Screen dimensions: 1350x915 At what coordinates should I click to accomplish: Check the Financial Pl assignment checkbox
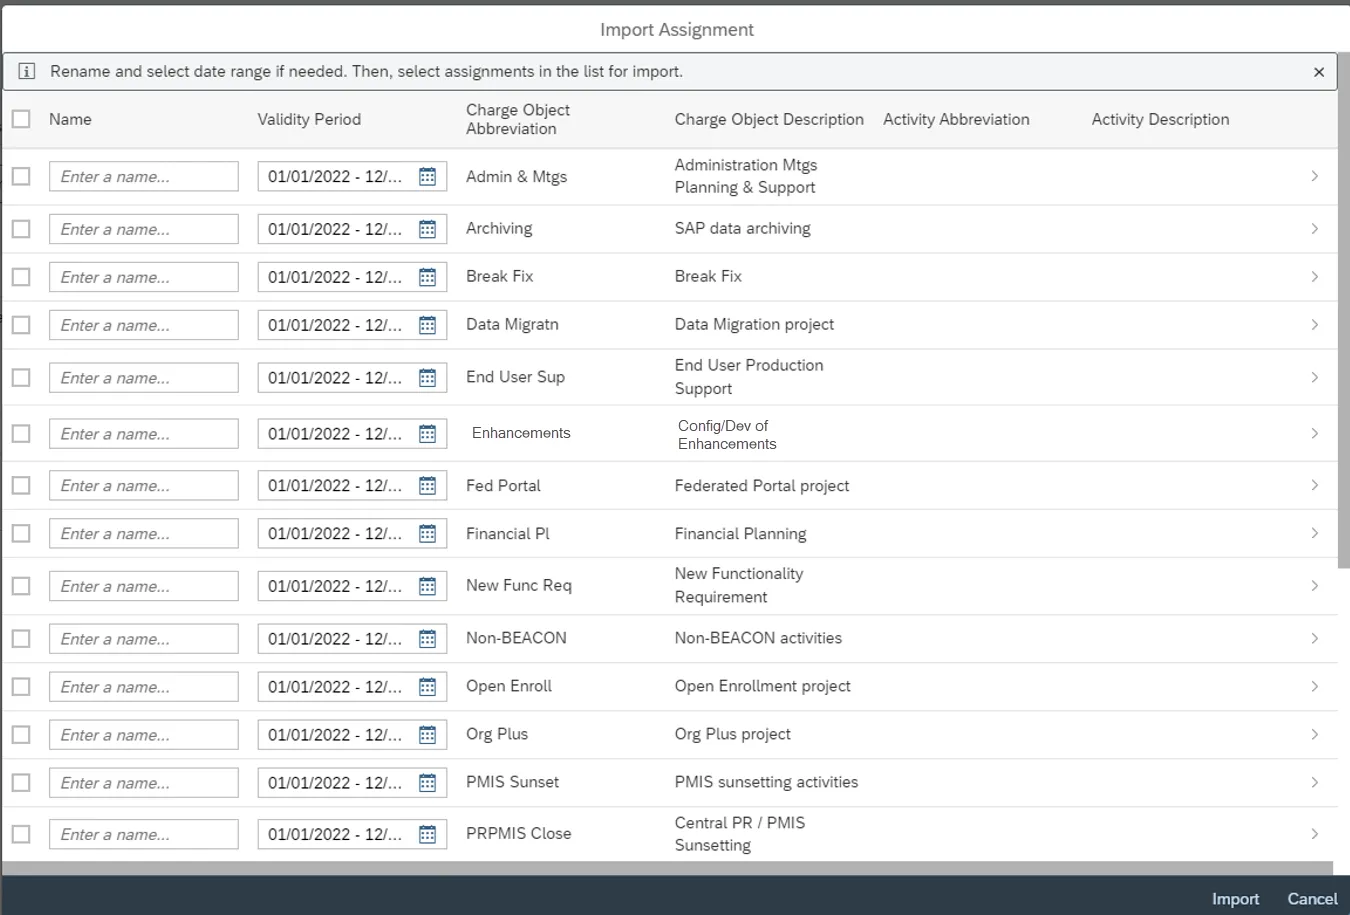click(x=21, y=534)
